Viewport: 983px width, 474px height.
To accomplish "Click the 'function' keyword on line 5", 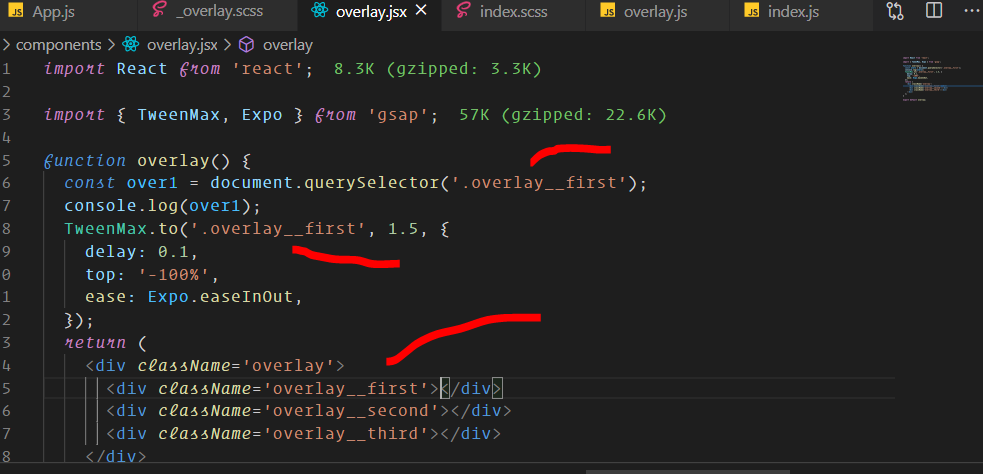I will pyautogui.click(x=85, y=161).
